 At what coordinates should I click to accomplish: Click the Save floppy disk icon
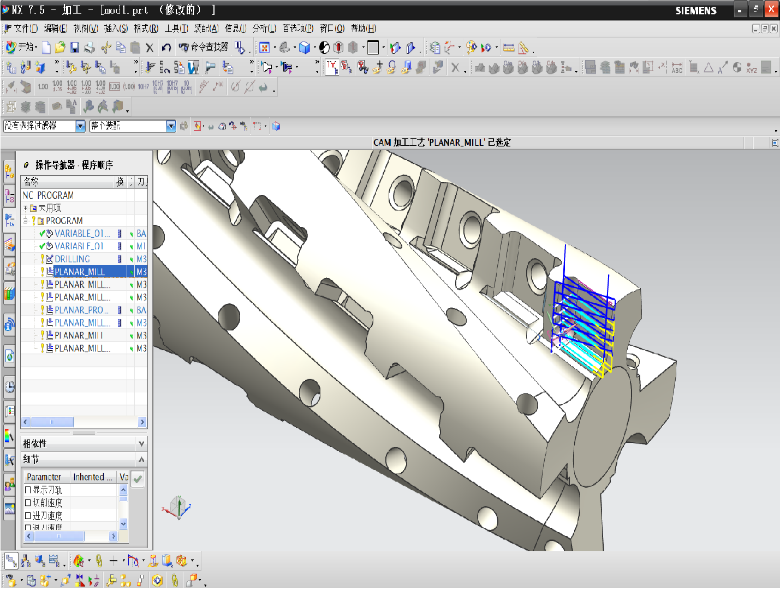[74, 47]
